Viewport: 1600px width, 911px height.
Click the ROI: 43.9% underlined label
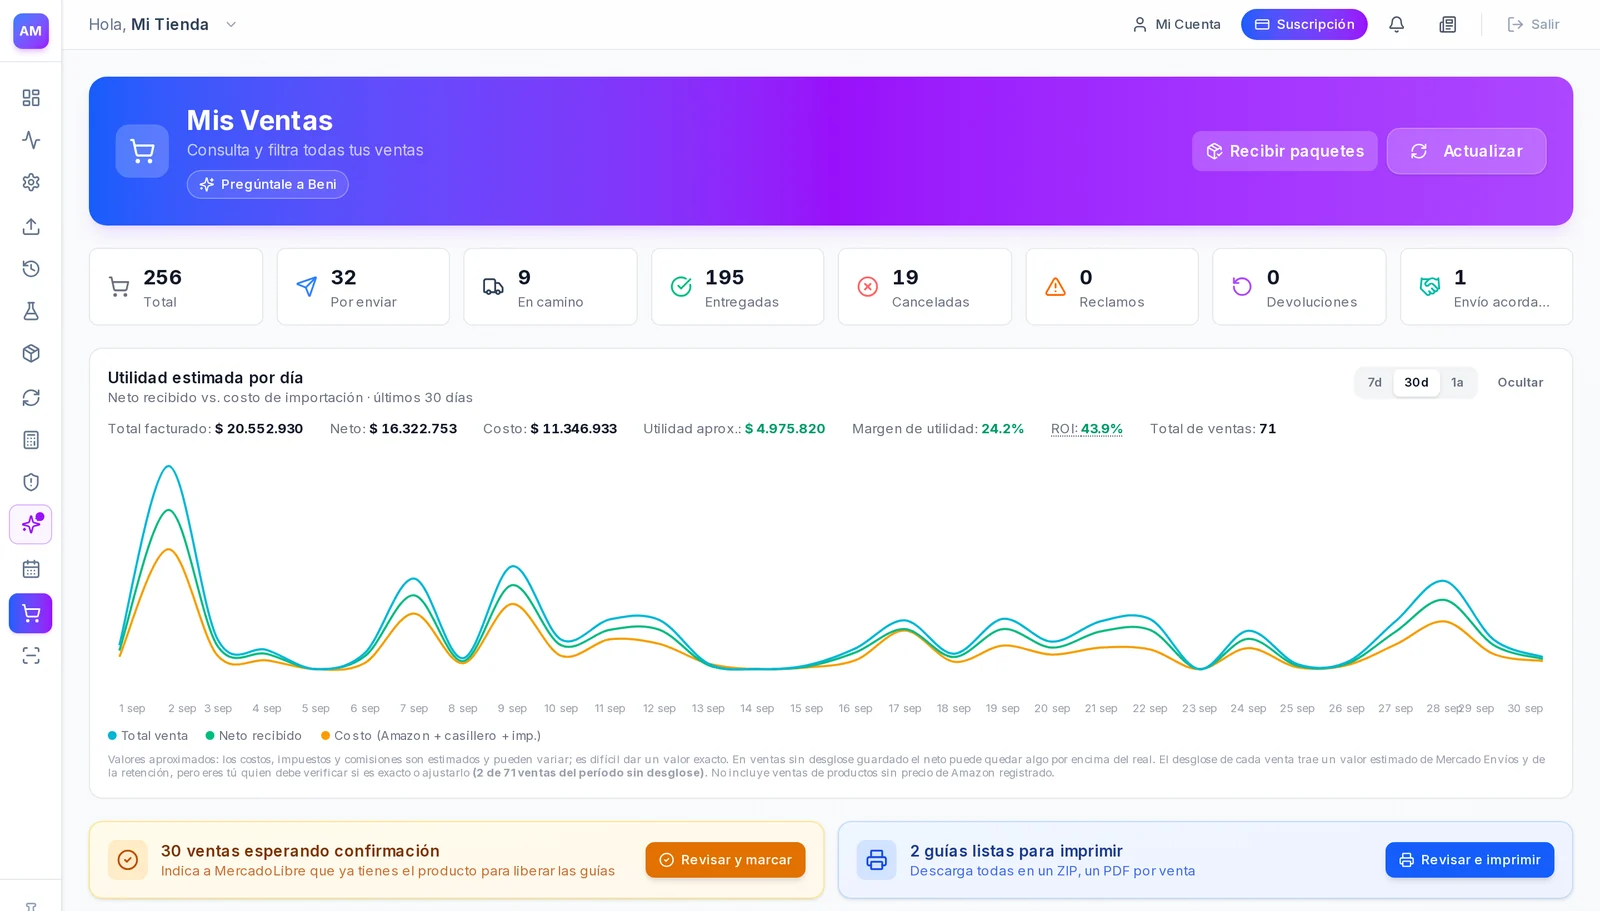point(1086,428)
